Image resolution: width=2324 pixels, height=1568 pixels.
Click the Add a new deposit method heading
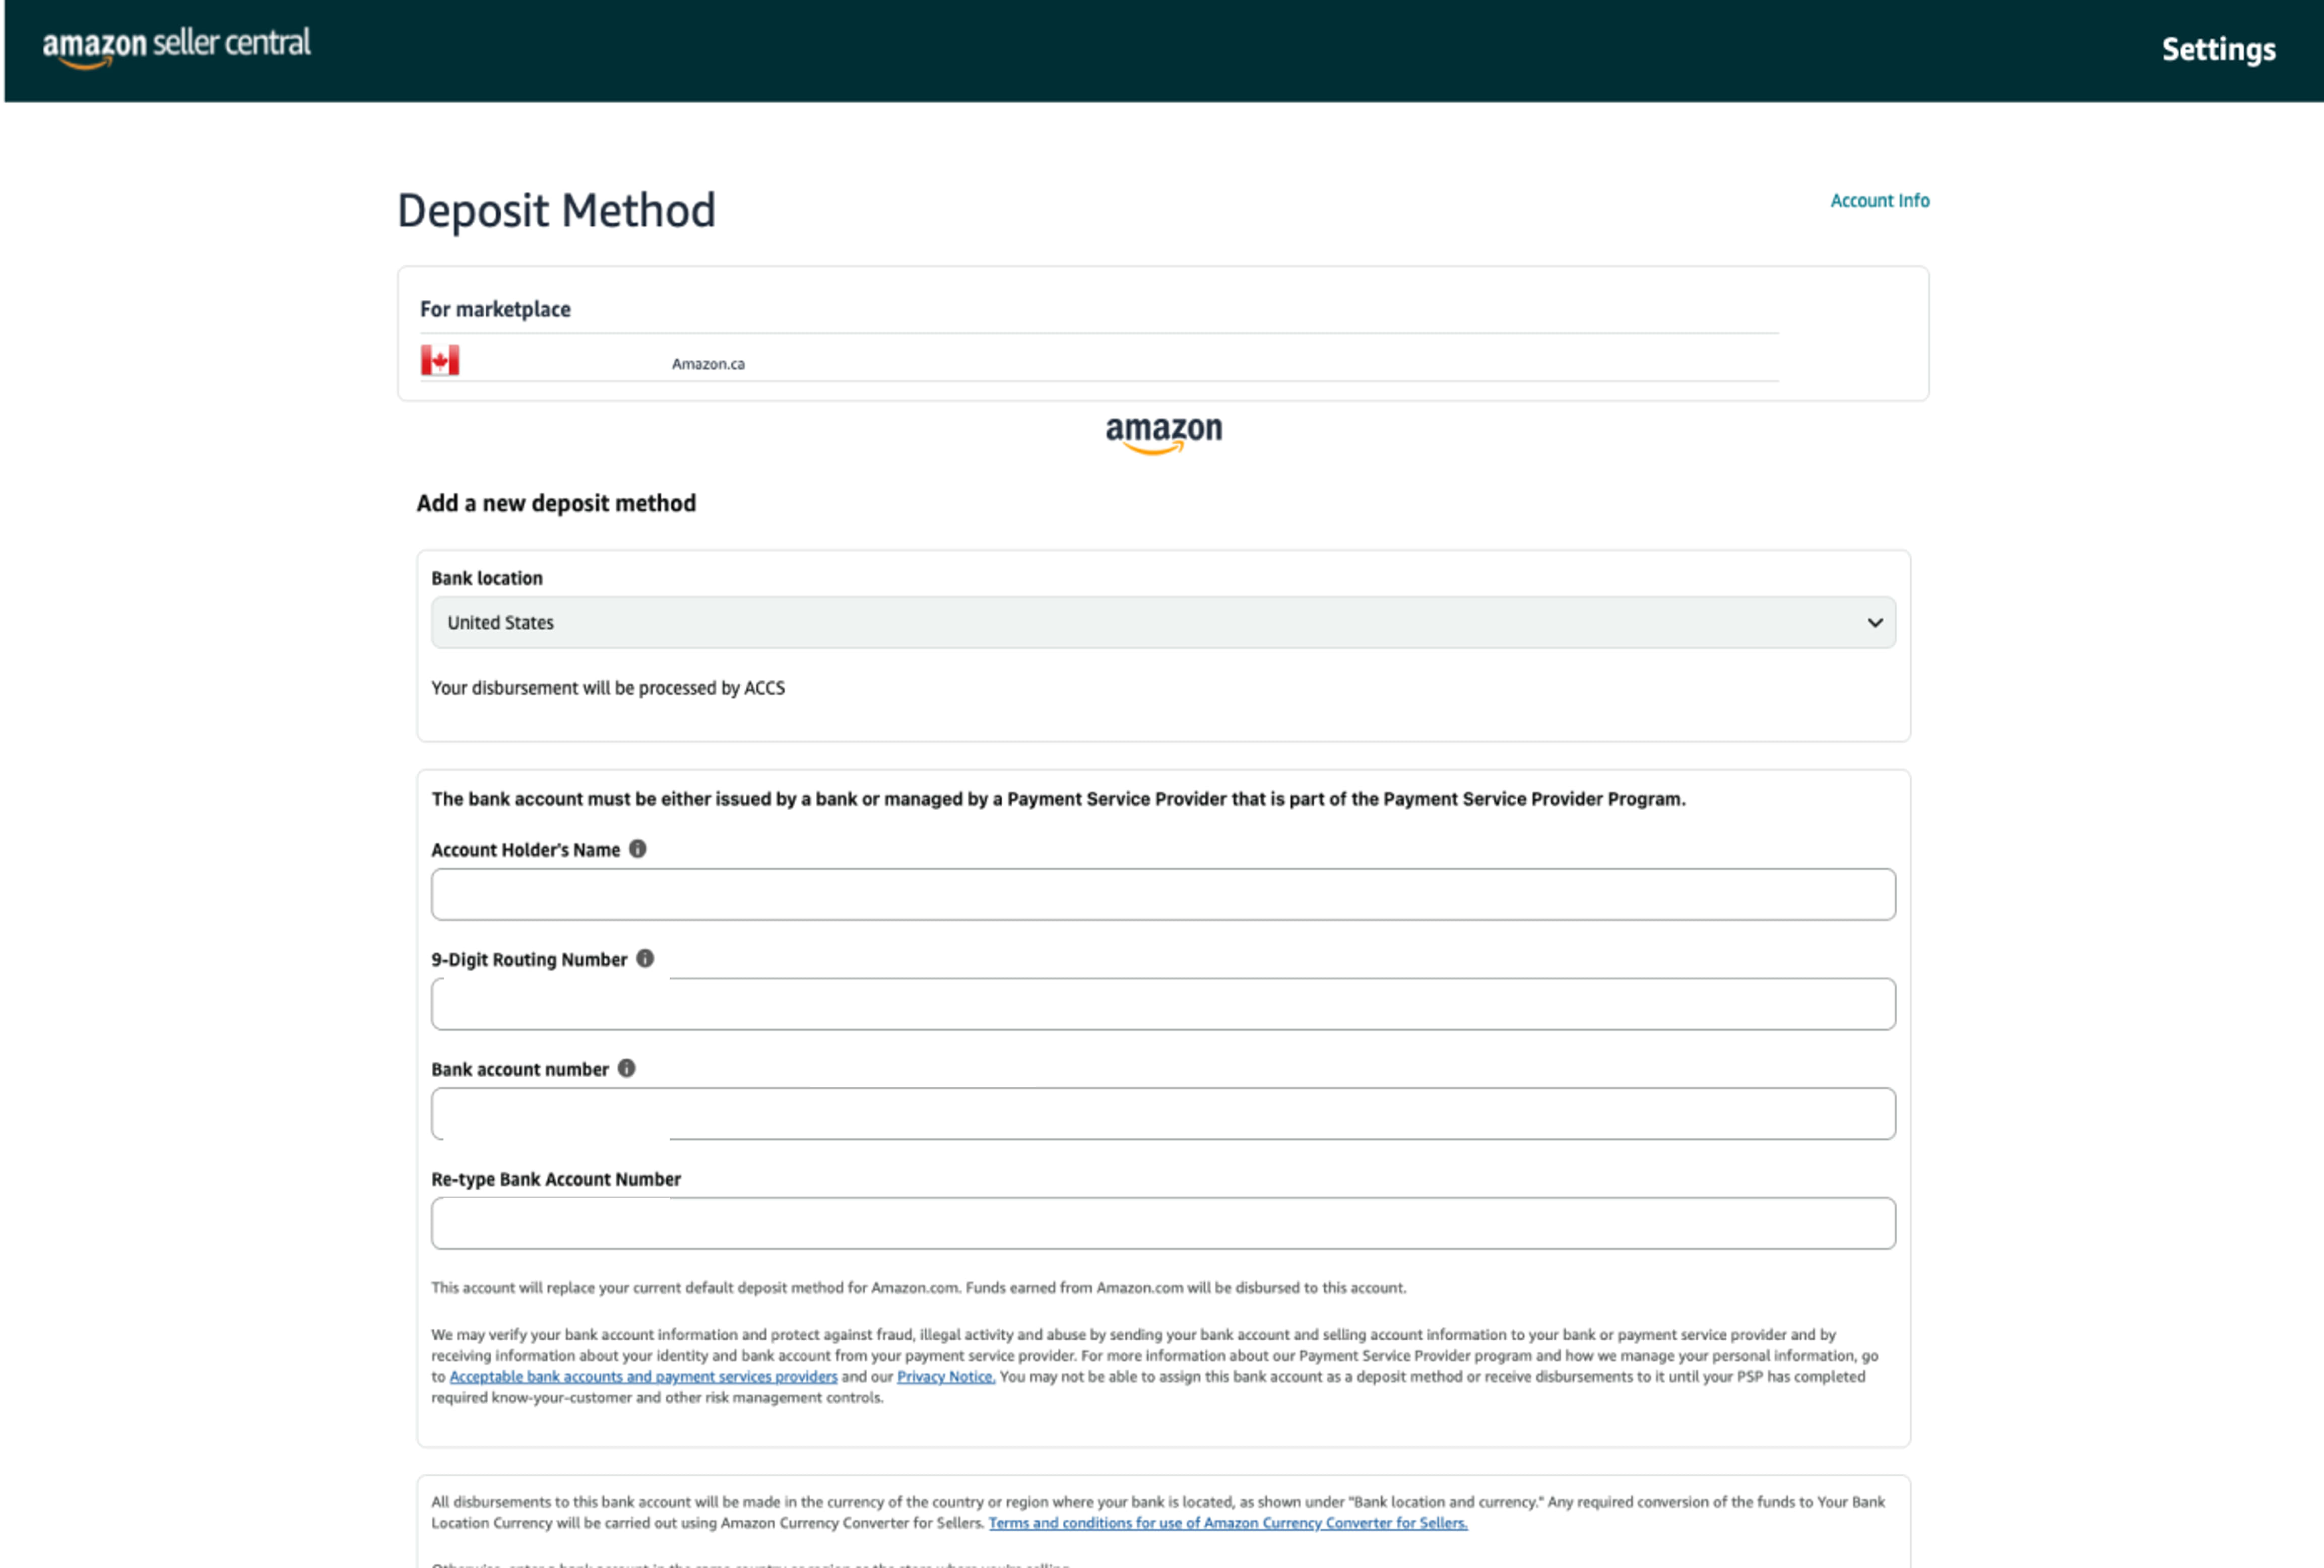point(556,503)
